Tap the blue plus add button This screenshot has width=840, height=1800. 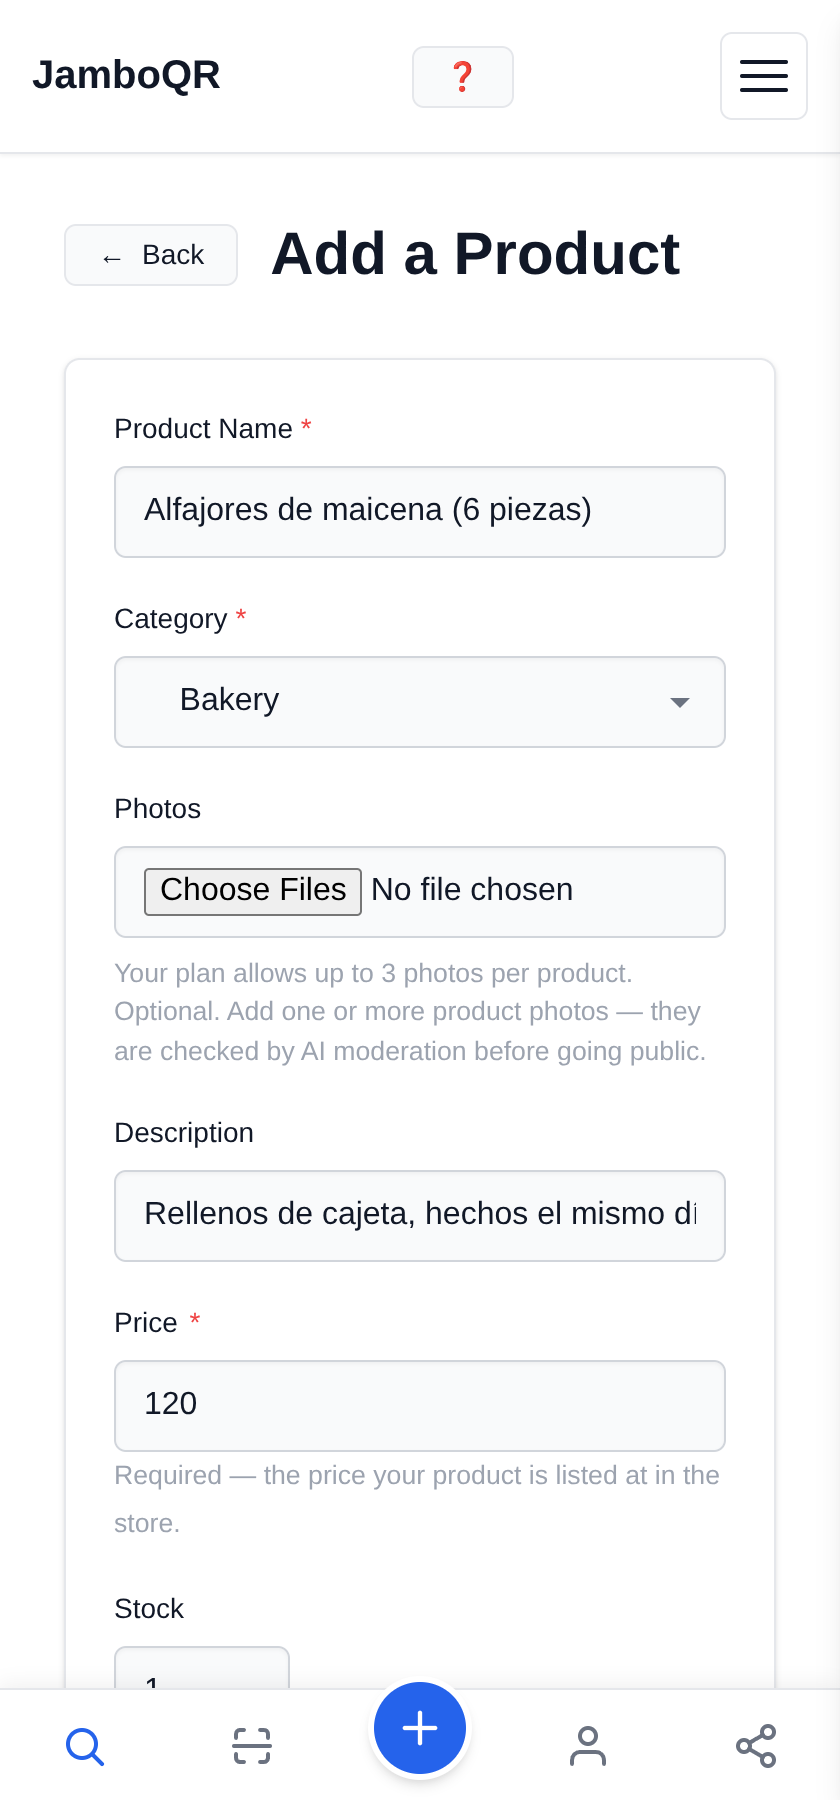click(420, 1728)
